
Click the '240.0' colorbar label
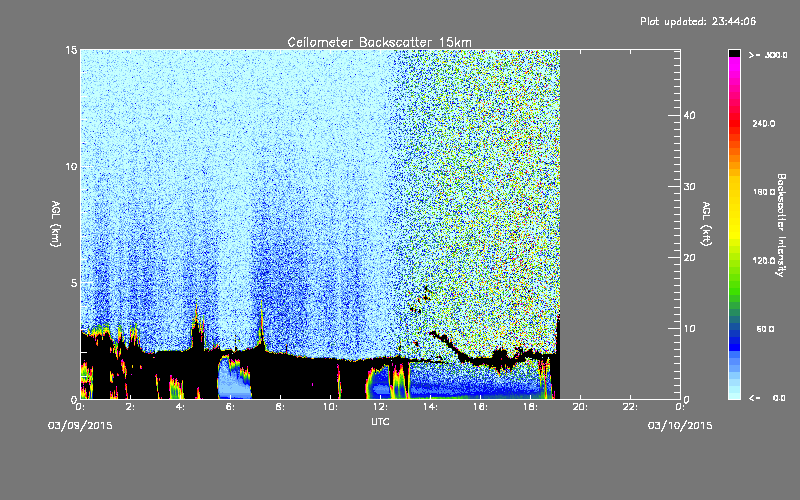(x=764, y=124)
